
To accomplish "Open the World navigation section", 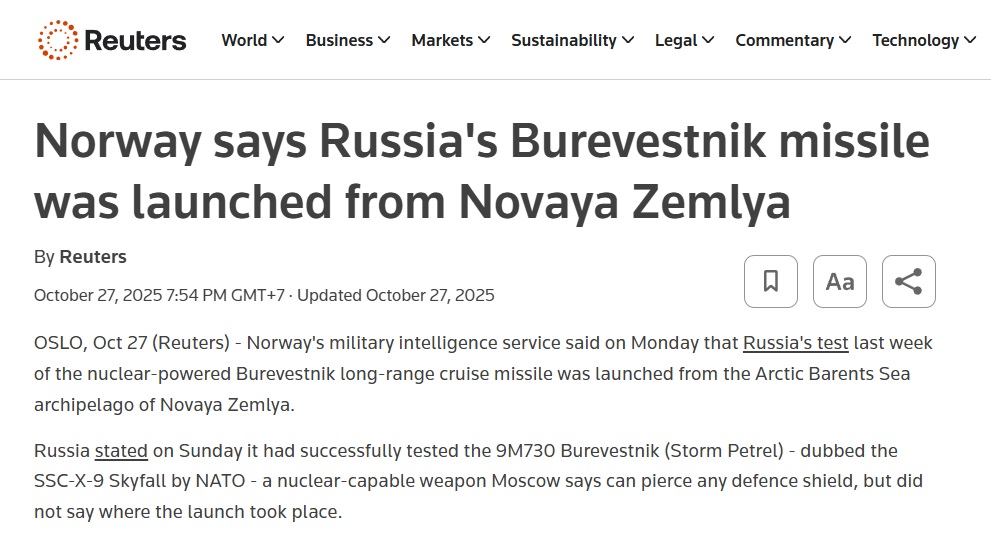I will (244, 40).
